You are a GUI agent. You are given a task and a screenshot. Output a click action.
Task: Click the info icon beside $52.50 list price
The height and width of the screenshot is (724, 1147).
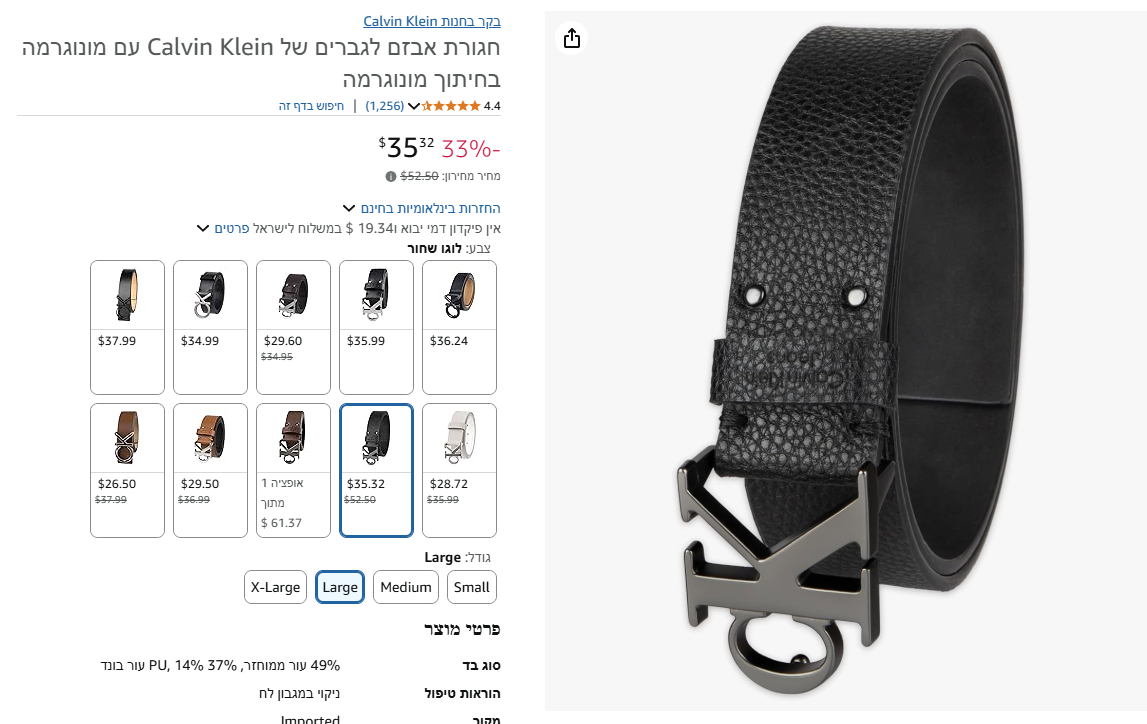(391, 176)
